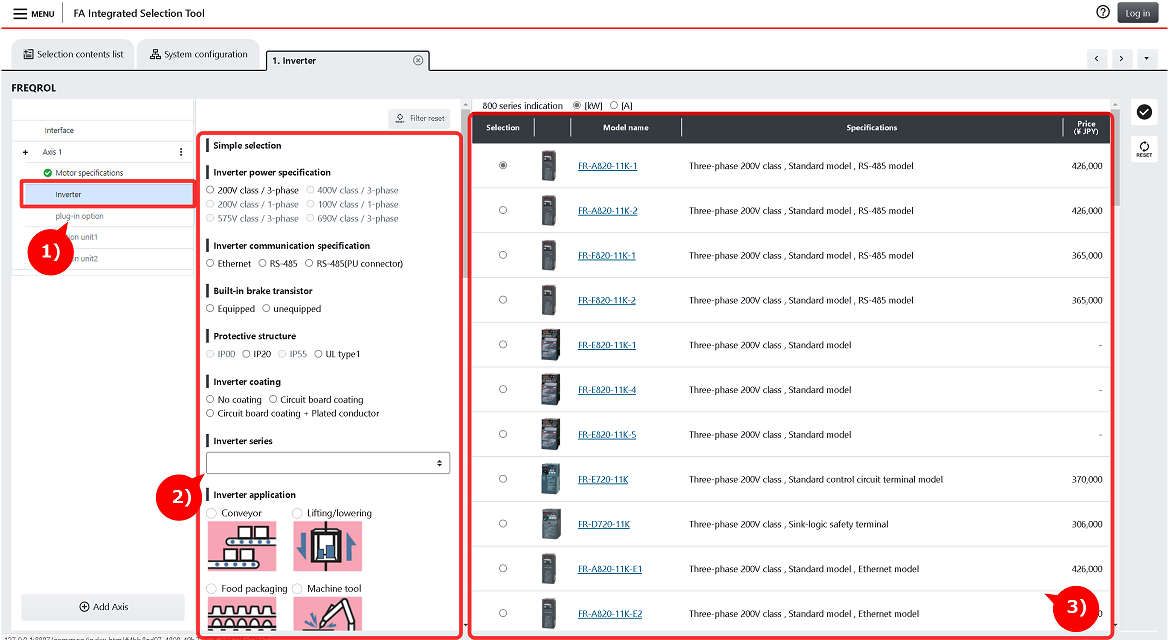Viewport: 1172px width, 640px height.
Task: Select Interface in the tree
Action: tap(59, 130)
